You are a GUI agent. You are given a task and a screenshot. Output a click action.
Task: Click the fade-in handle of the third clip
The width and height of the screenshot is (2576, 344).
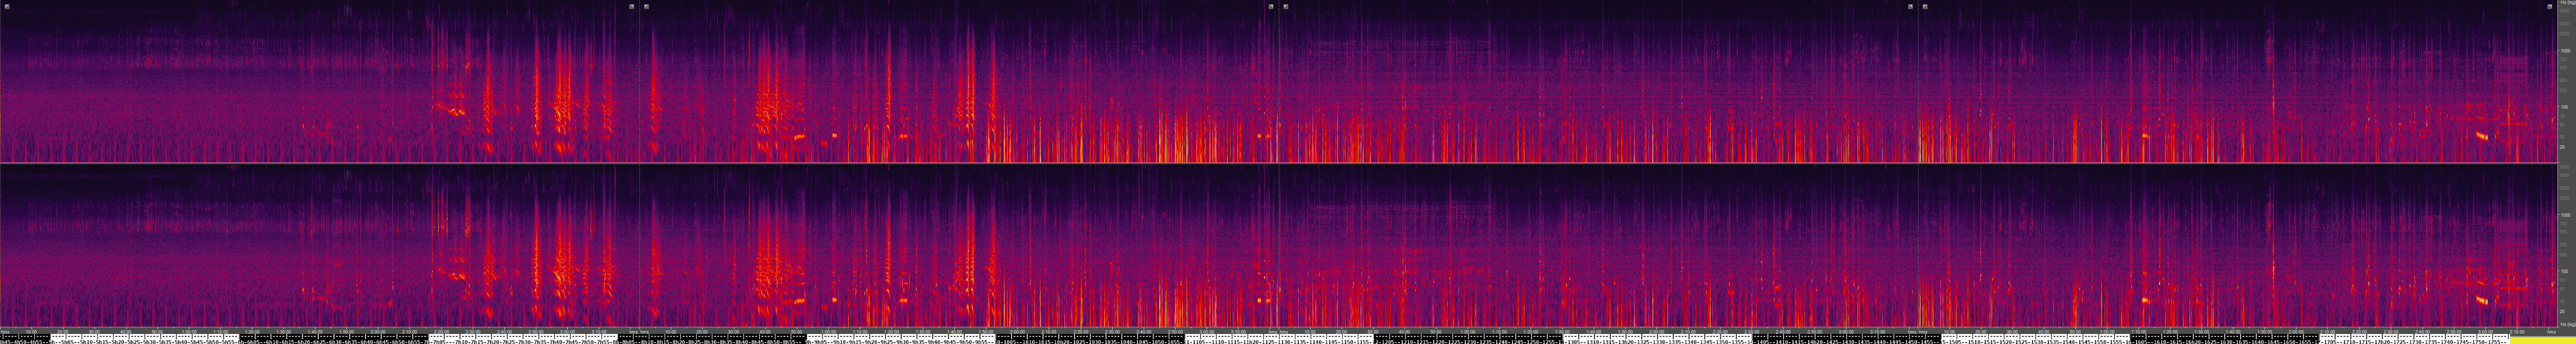(1286, 6)
